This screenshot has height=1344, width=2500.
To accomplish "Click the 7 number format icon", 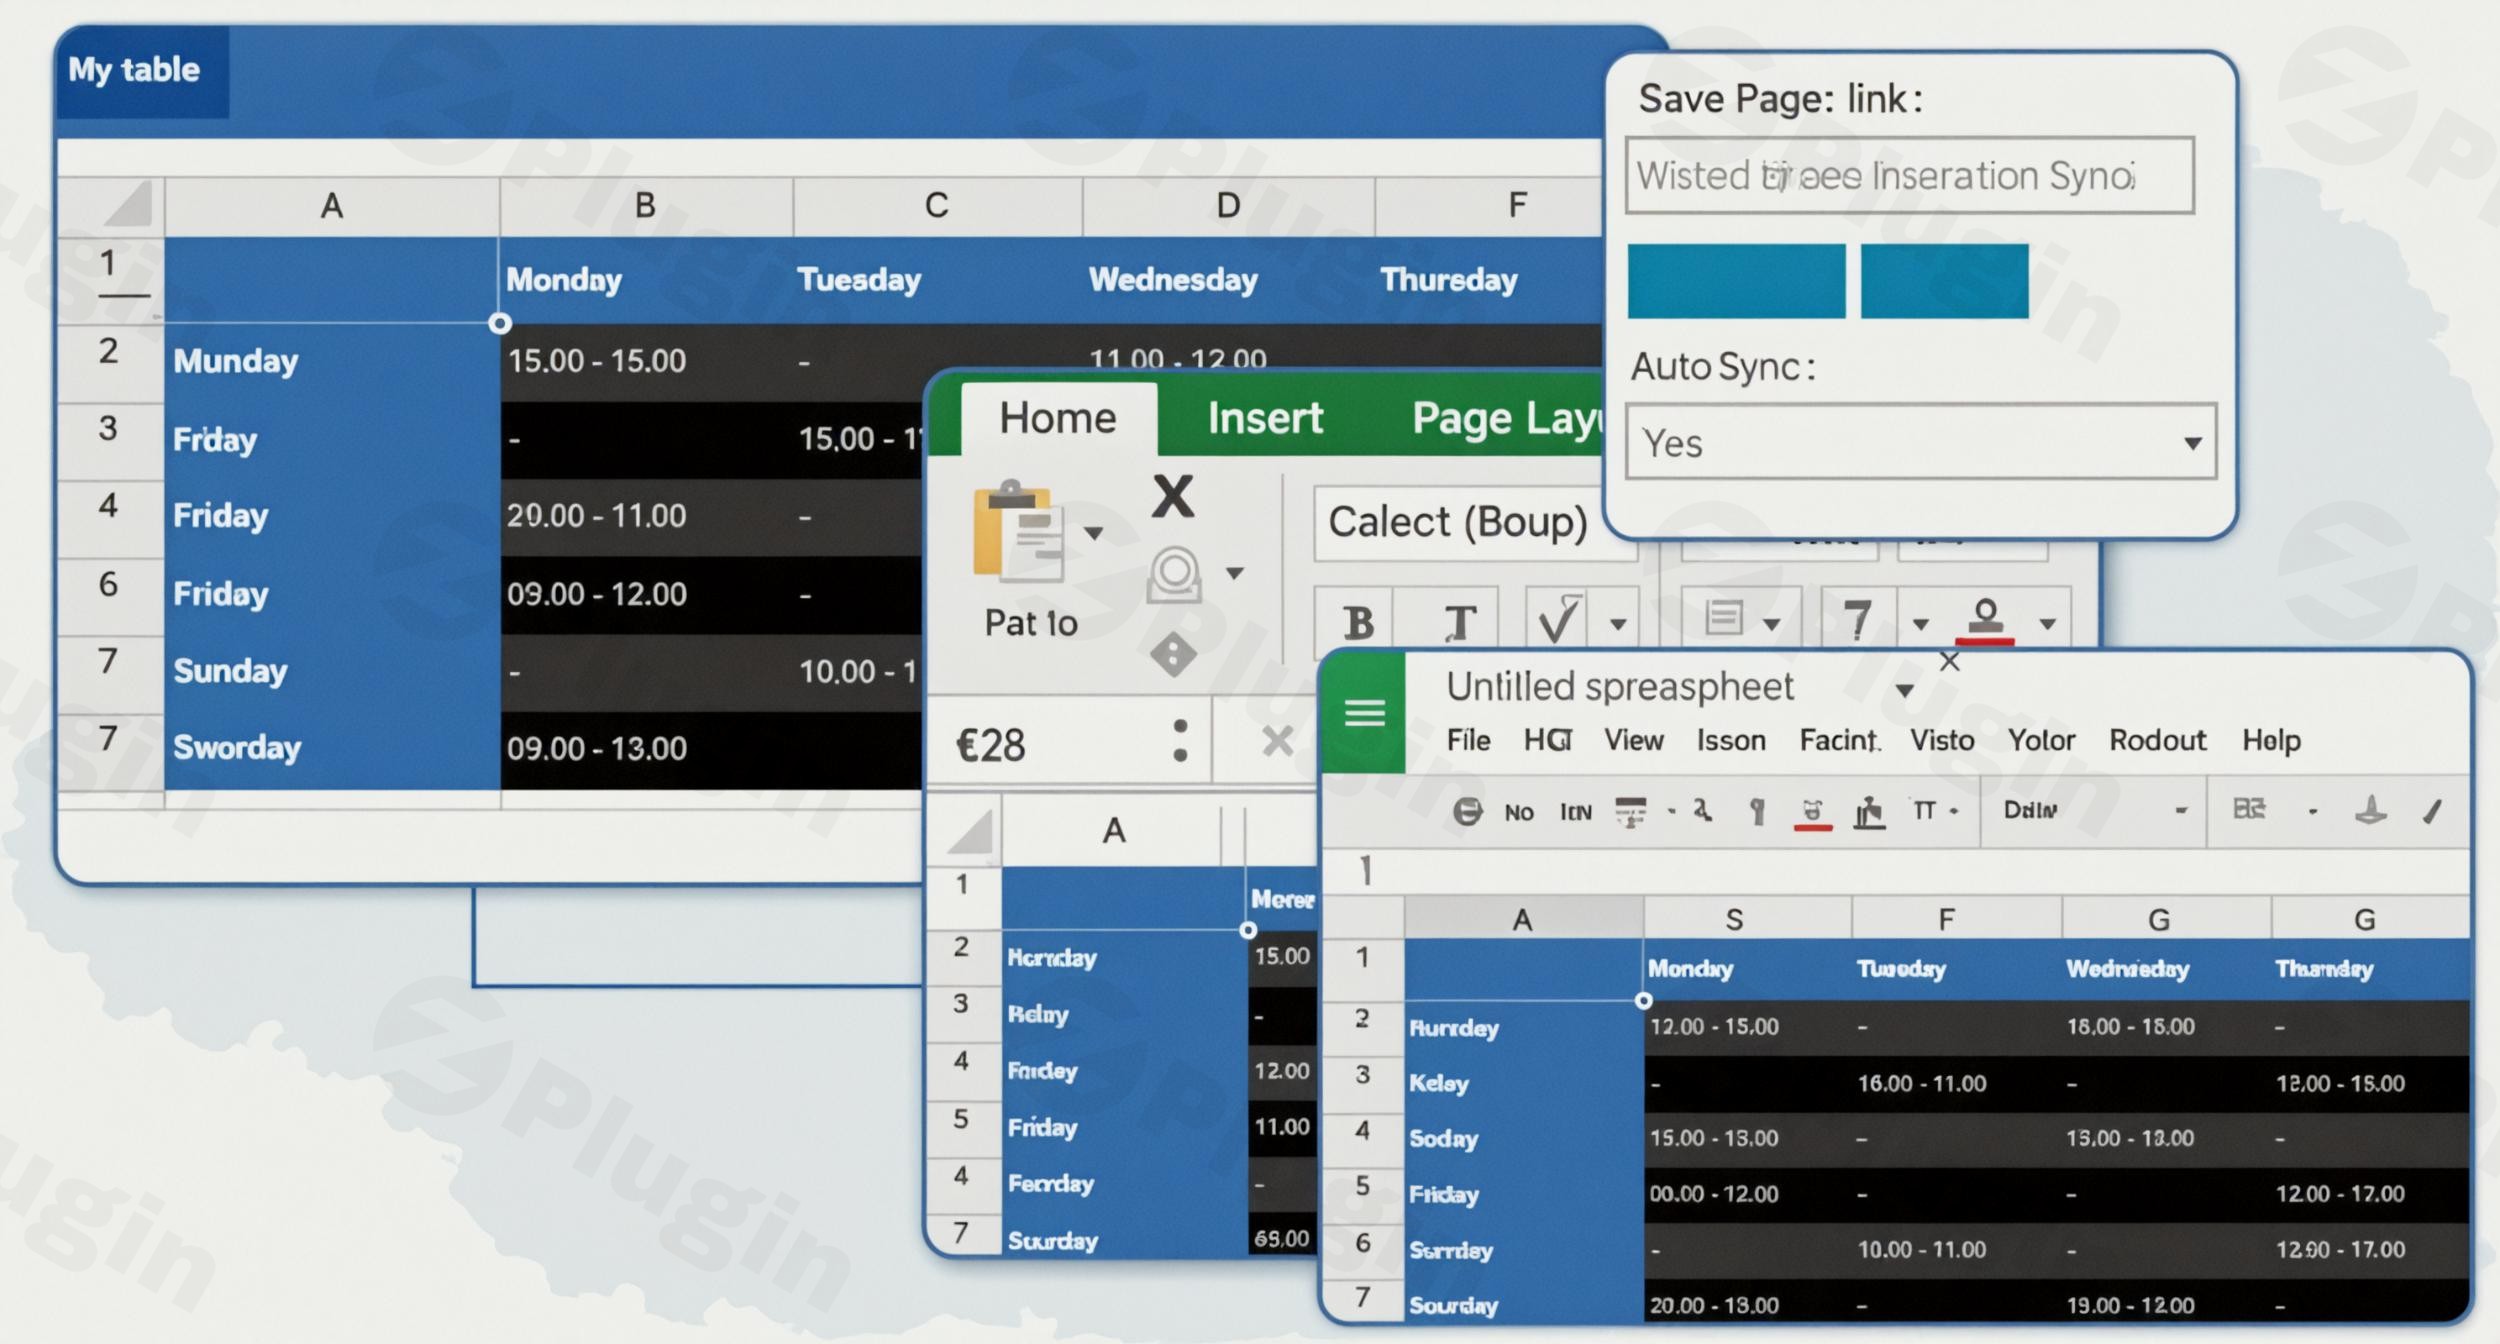I will [x=1856, y=620].
